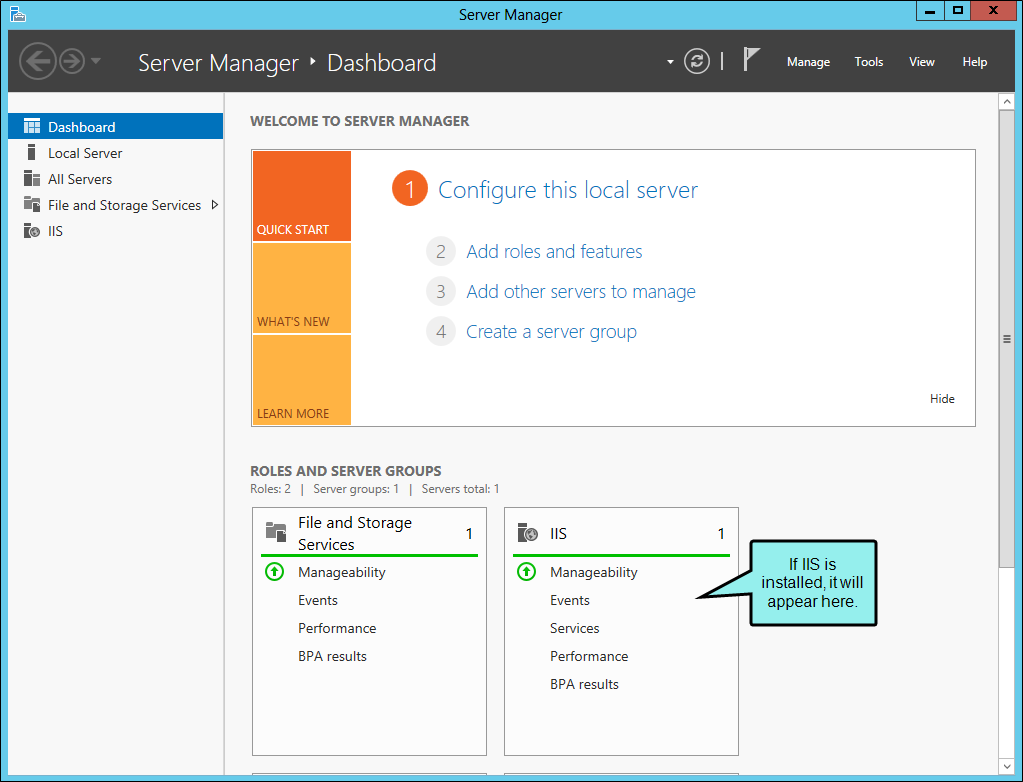
Task: Open Events in the IIS tile
Action: coord(570,601)
